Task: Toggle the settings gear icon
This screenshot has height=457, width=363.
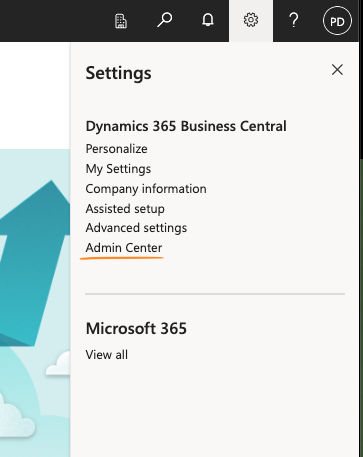Action: coord(251,20)
